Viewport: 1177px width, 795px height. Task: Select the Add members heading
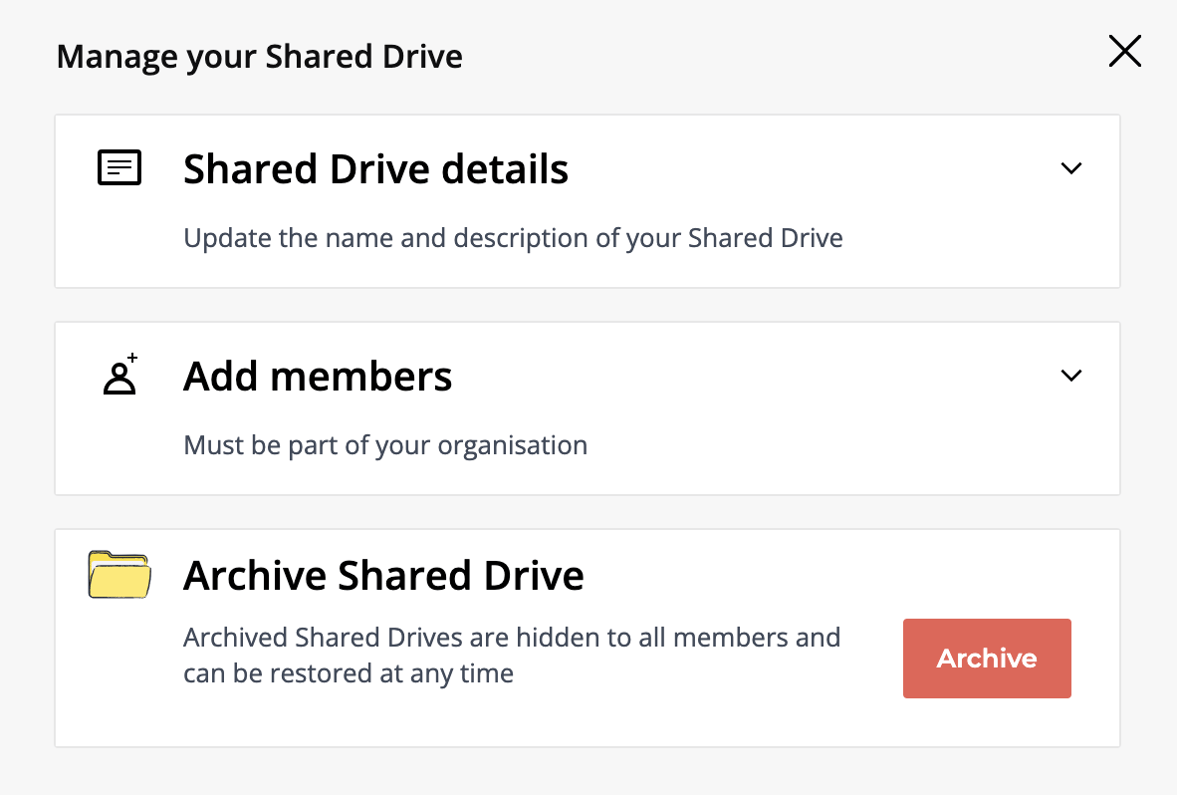[317, 377]
